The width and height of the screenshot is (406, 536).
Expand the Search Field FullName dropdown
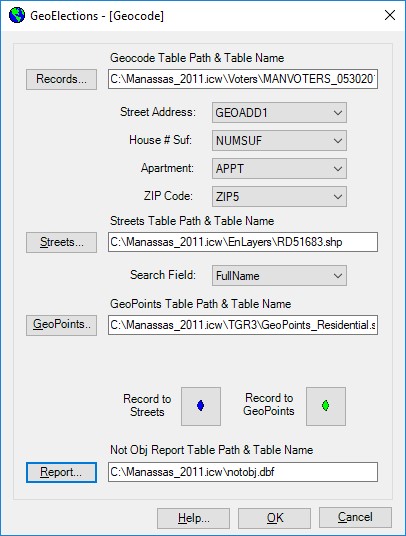click(279, 276)
